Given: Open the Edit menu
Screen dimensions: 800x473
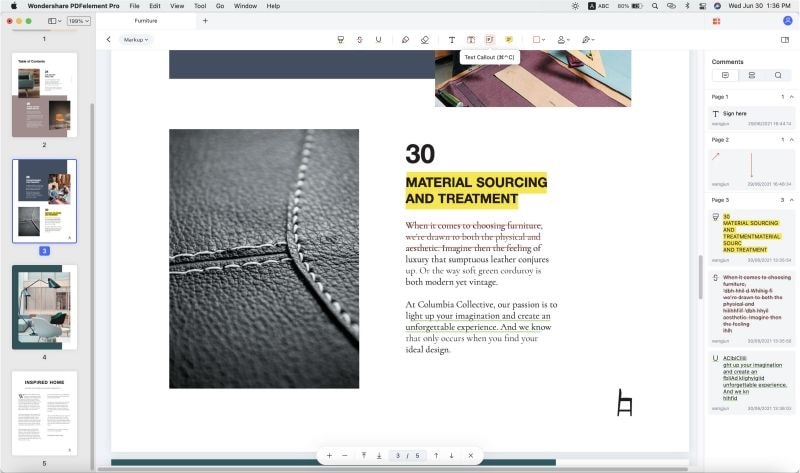Looking at the screenshot, I should point(155,6).
